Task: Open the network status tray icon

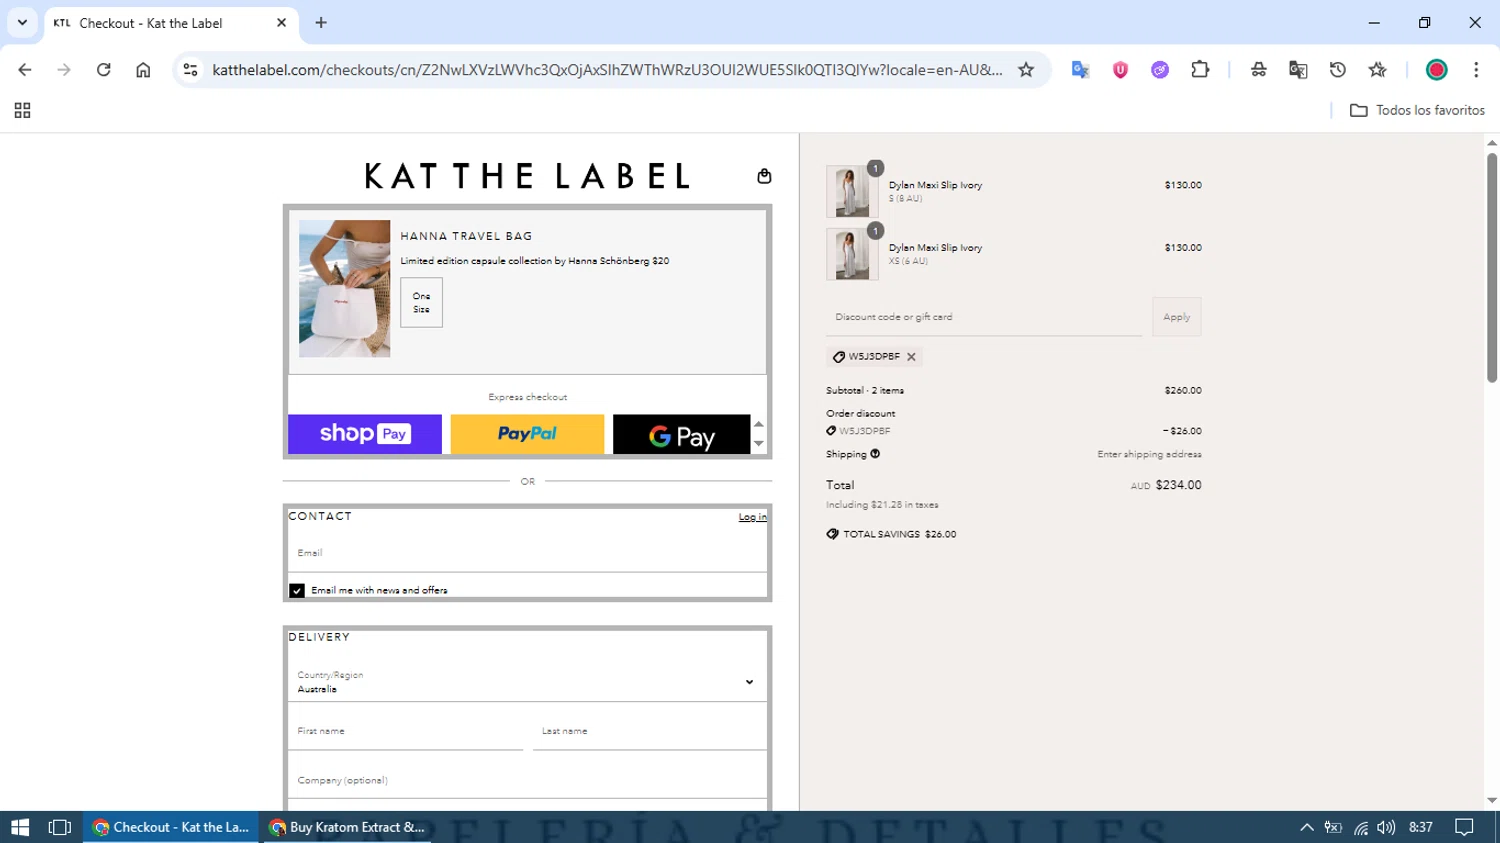Action: [x=1361, y=827]
